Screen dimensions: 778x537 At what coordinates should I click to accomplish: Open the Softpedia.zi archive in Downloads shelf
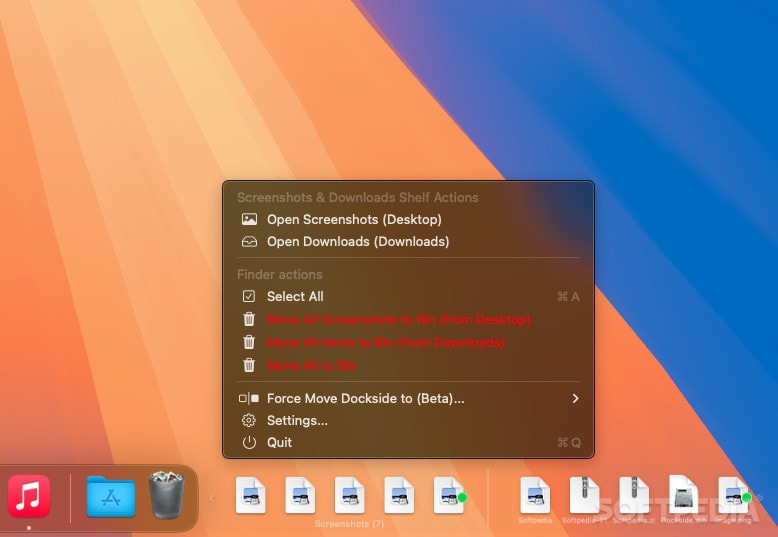pos(634,495)
